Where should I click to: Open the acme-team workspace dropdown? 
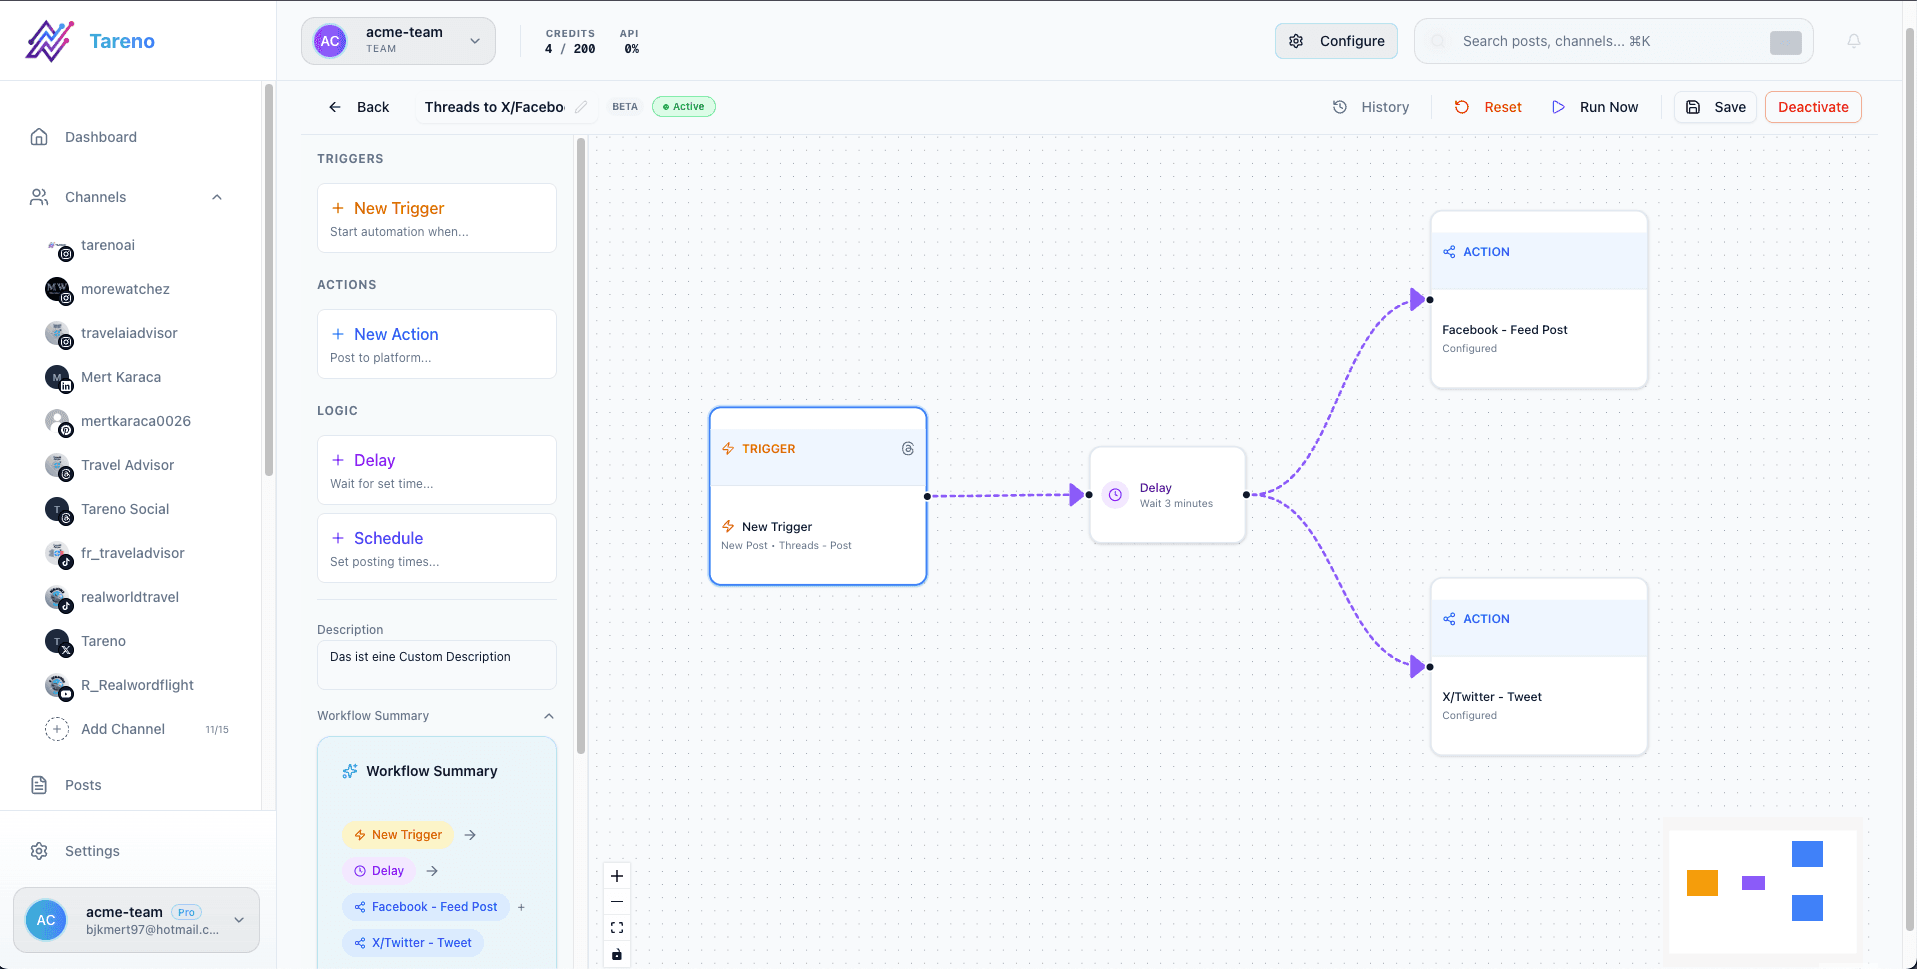pos(474,41)
